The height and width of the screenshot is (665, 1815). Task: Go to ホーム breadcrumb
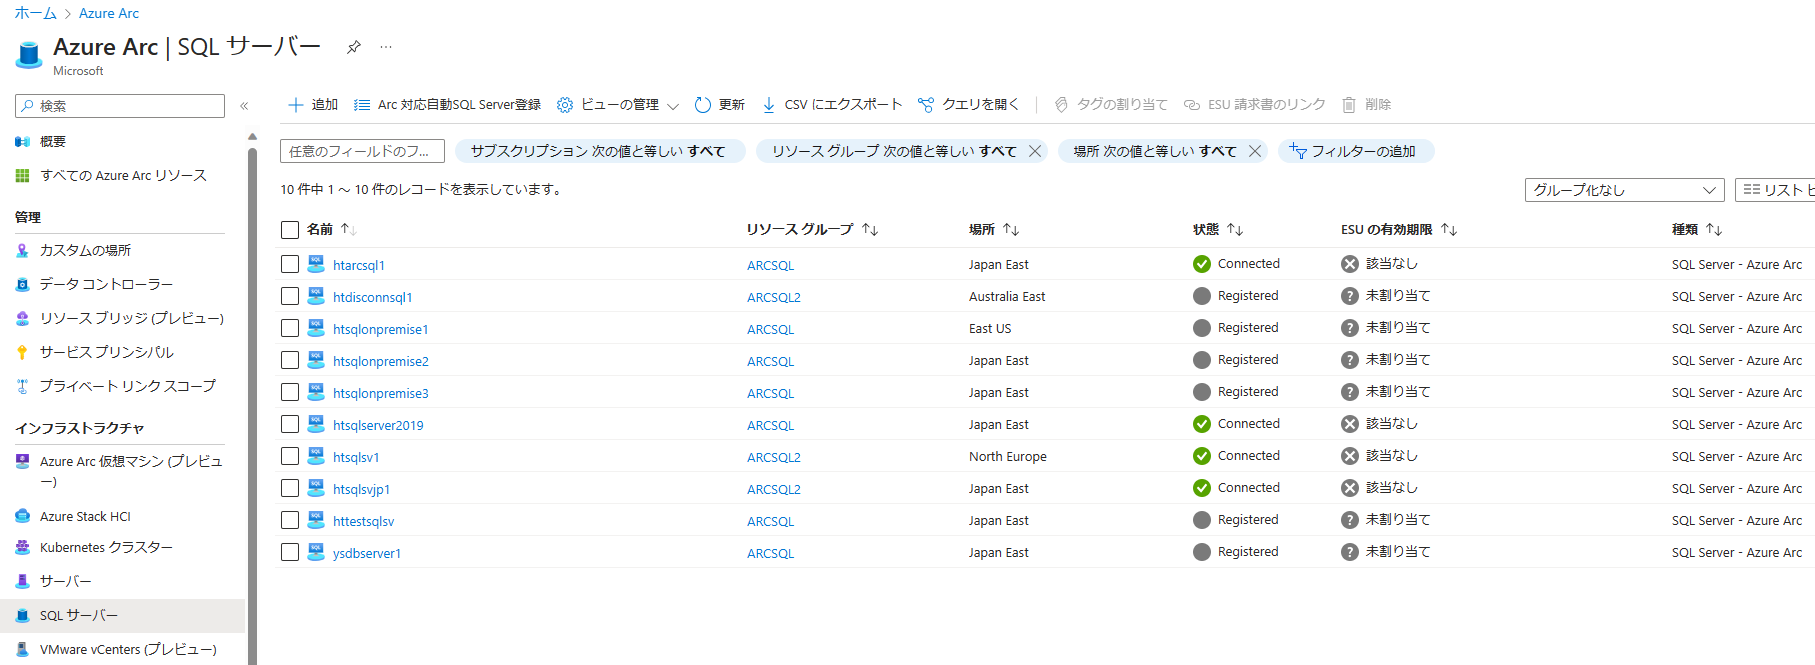point(35,13)
